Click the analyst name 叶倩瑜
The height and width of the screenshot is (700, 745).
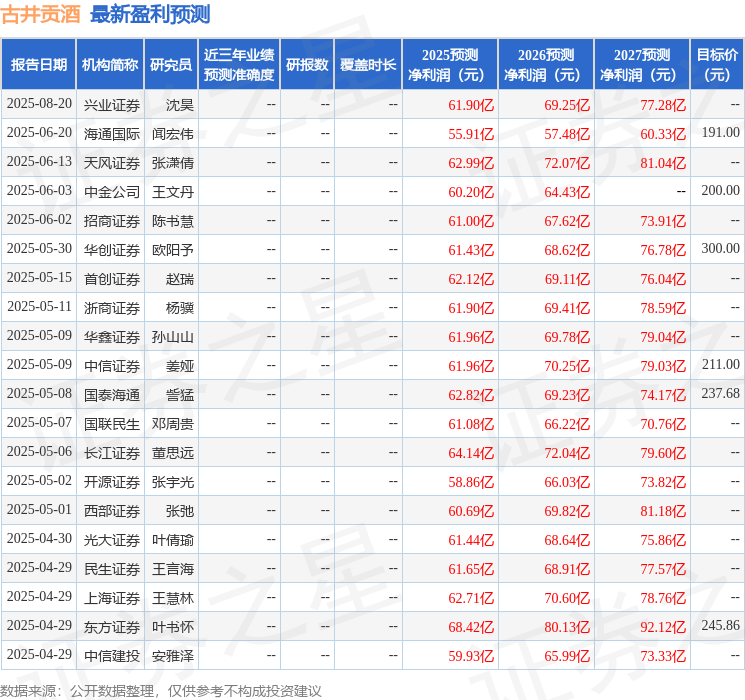[172, 540]
